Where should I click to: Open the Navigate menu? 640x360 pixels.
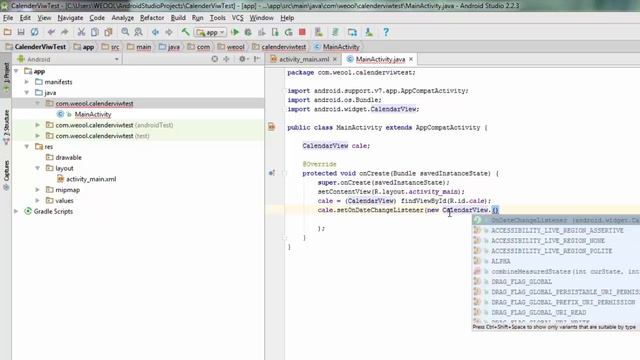coord(70,18)
